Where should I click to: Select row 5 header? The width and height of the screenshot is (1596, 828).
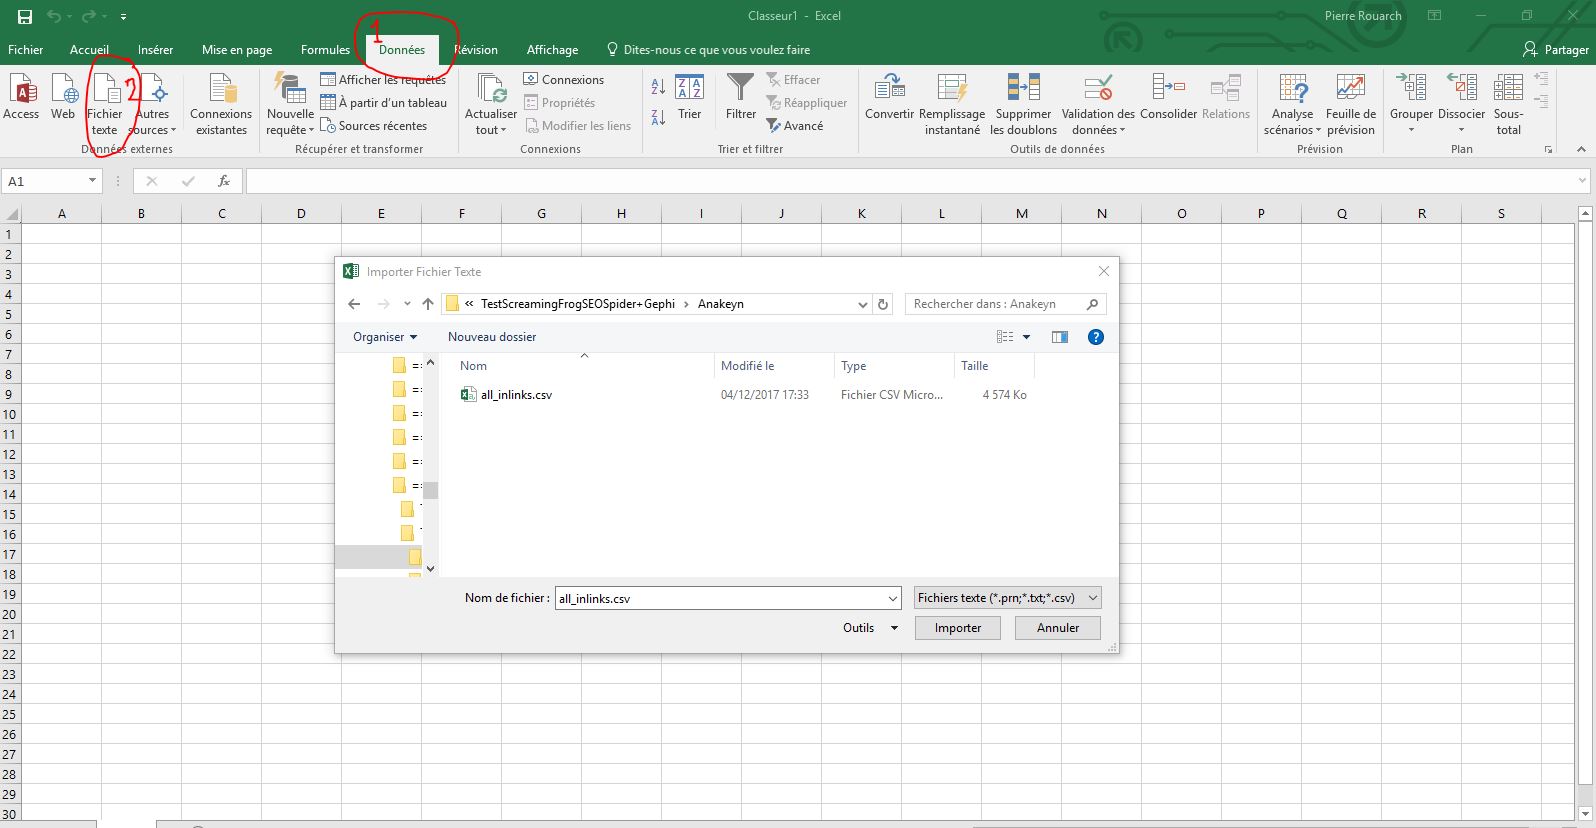tap(9, 314)
